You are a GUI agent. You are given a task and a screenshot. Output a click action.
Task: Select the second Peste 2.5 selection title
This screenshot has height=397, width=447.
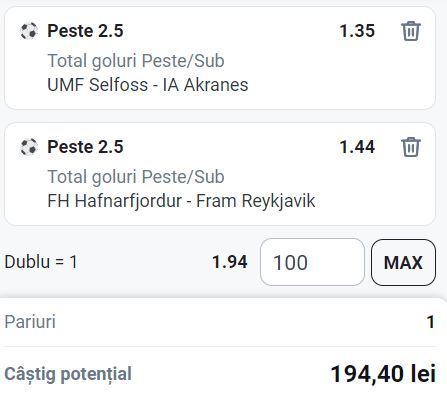[x=85, y=147]
